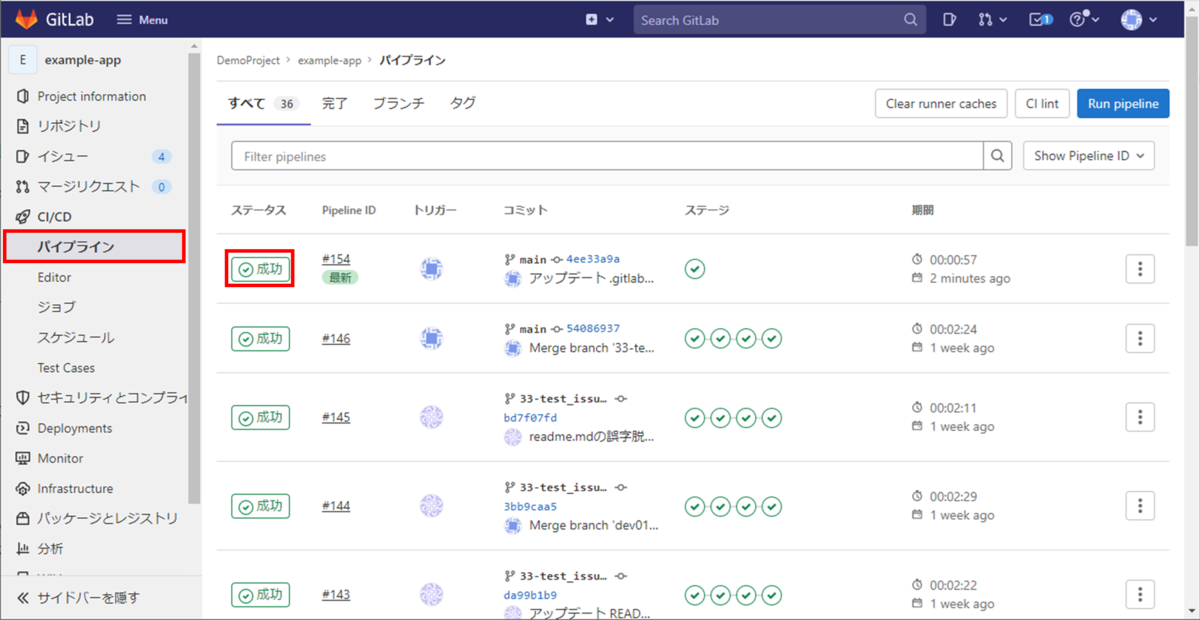Screen dimensions: 1200x620
Task: Click 成功 status badge for pipeline #154
Action: [260, 269]
